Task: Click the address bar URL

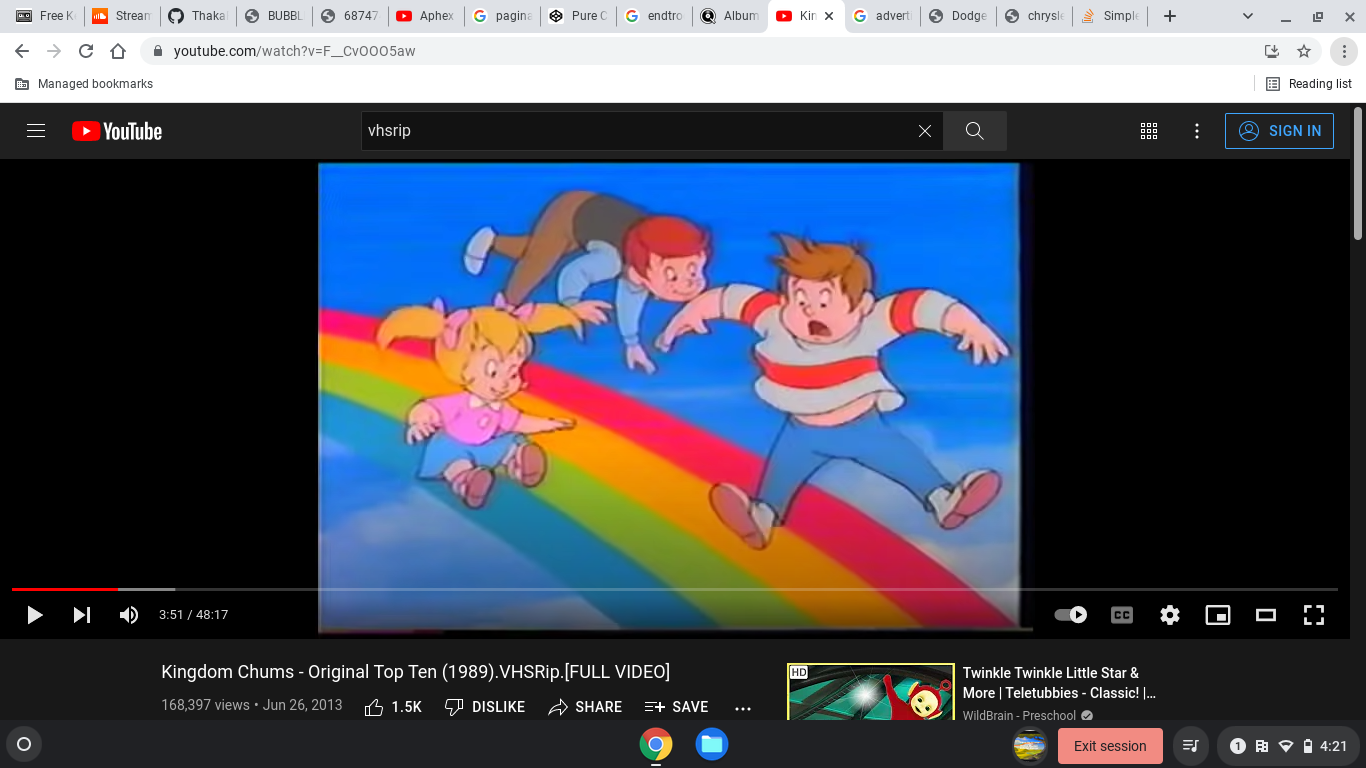Action: 294,51
